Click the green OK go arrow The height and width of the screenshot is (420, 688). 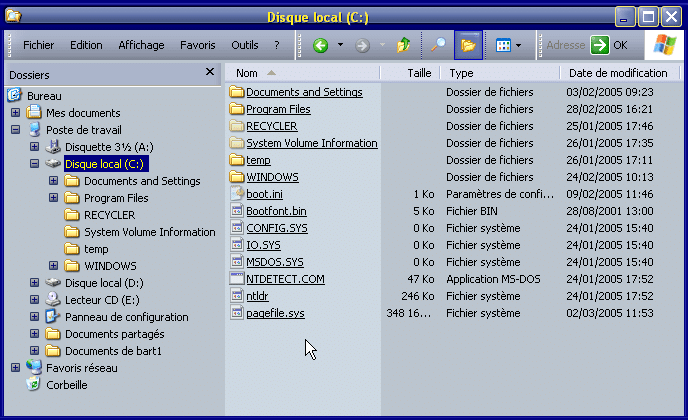(x=600, y=45)
